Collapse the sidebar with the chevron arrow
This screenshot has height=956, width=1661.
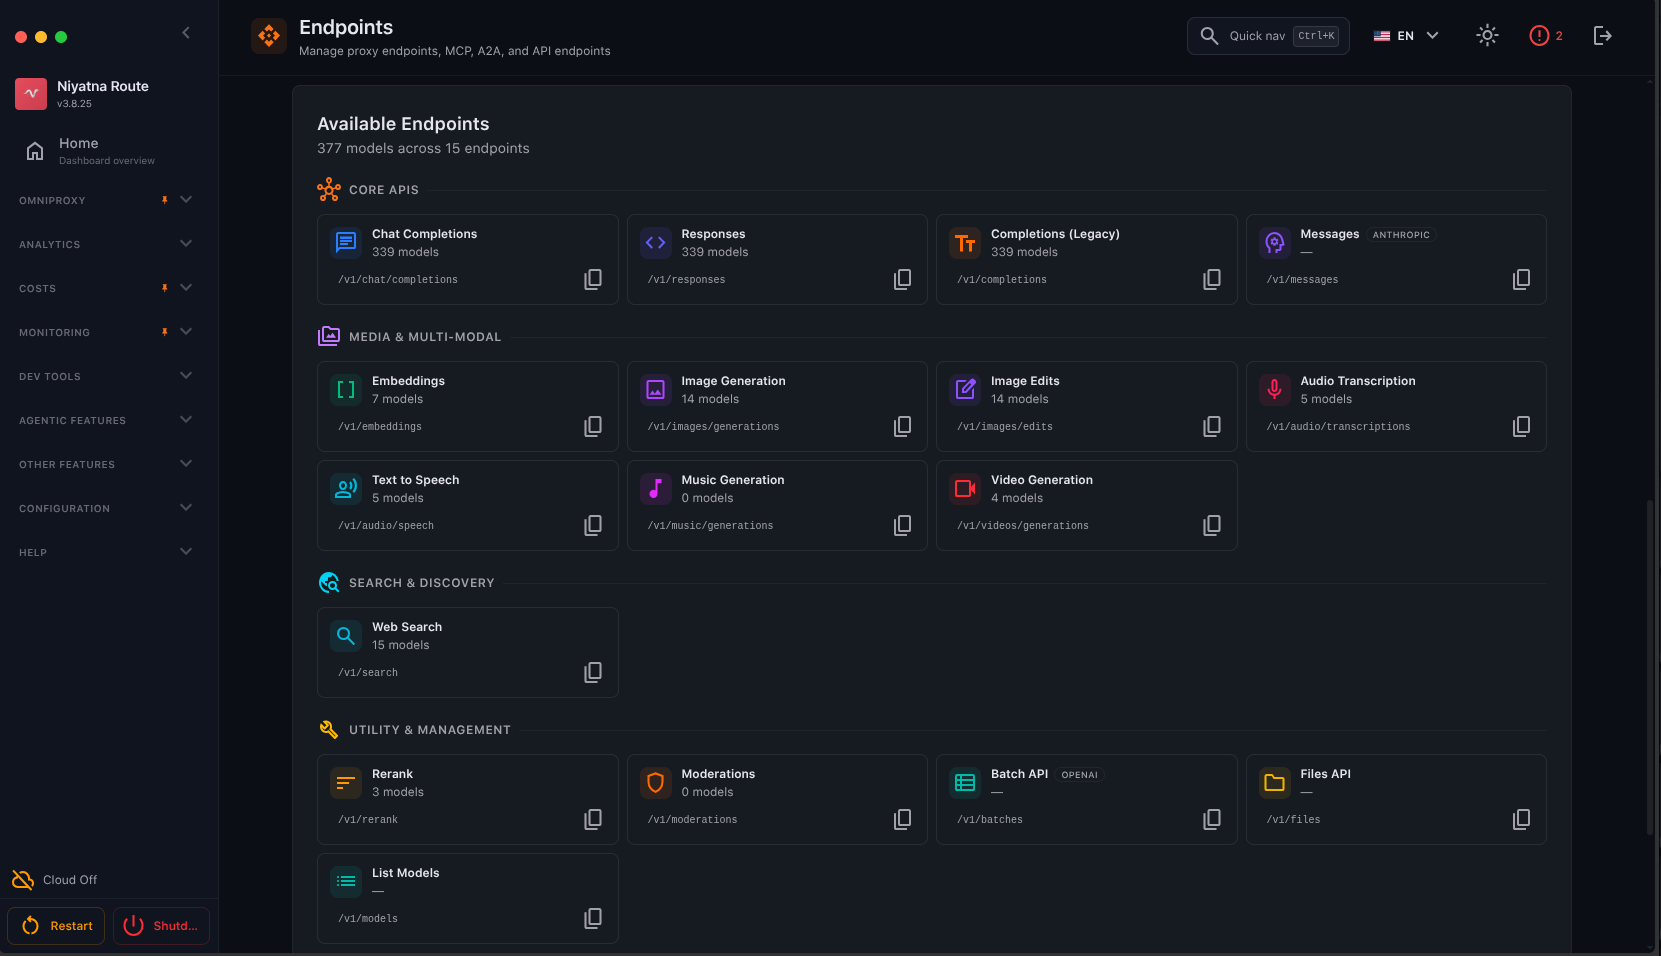click(186, 33)
